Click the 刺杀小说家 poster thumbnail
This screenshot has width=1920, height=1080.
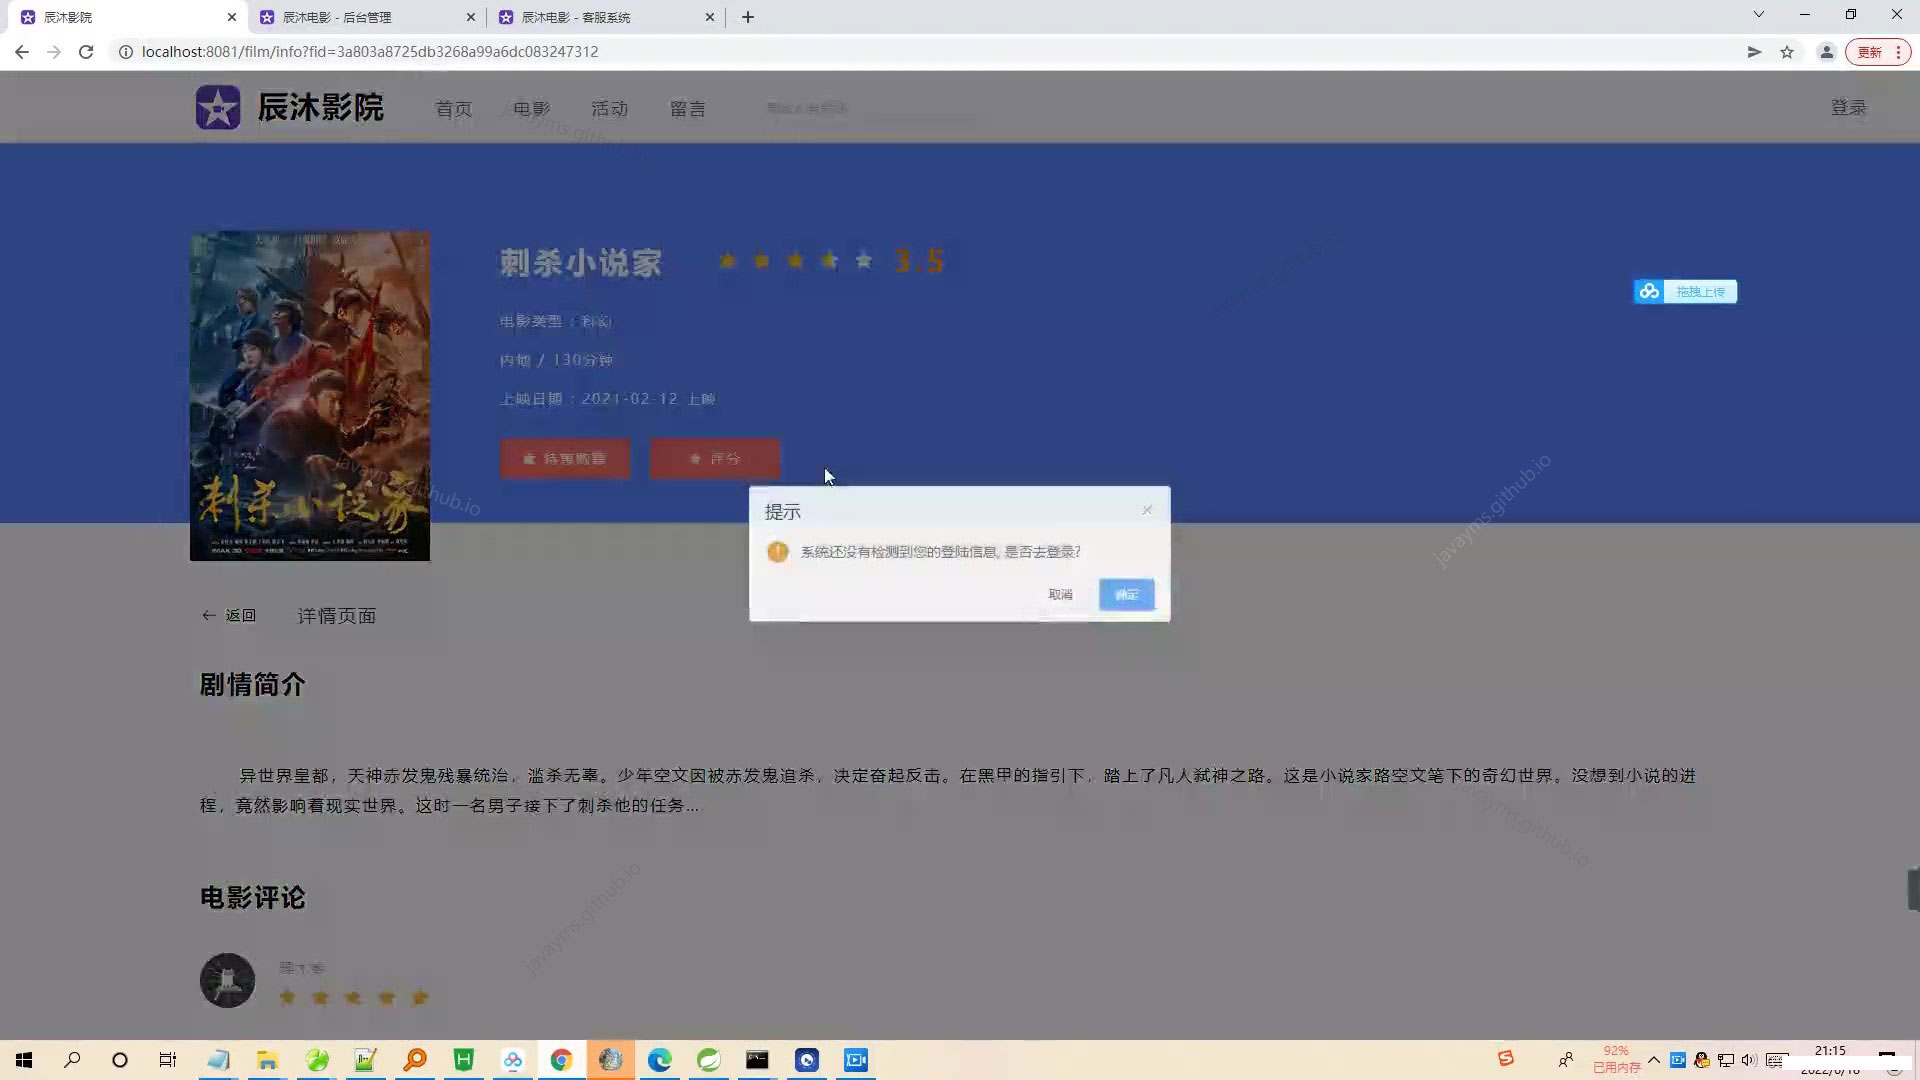(309, 396)
